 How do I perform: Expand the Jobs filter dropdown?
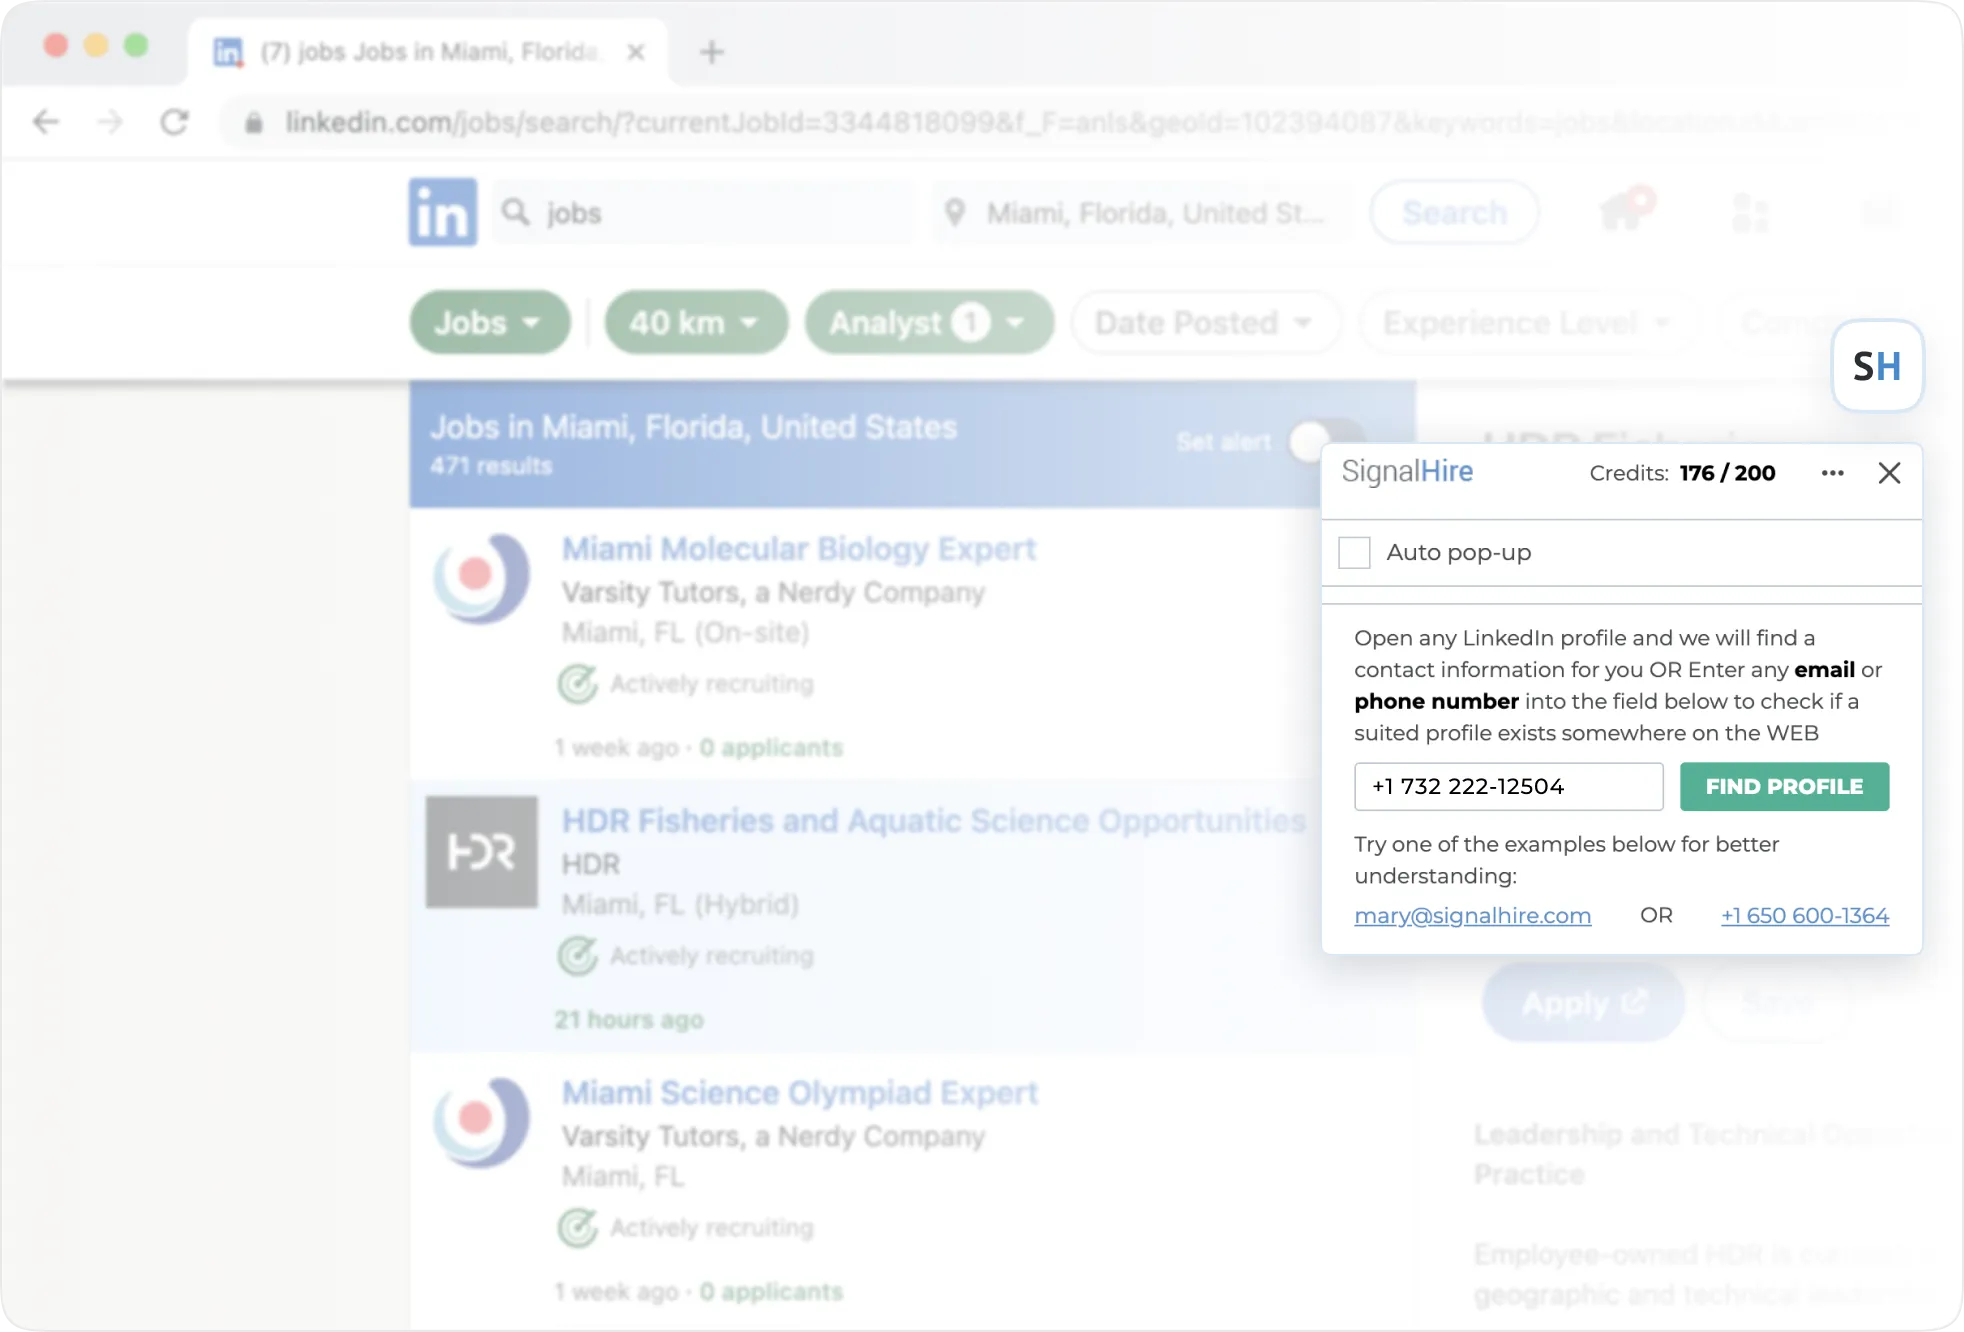coord(489,322)
